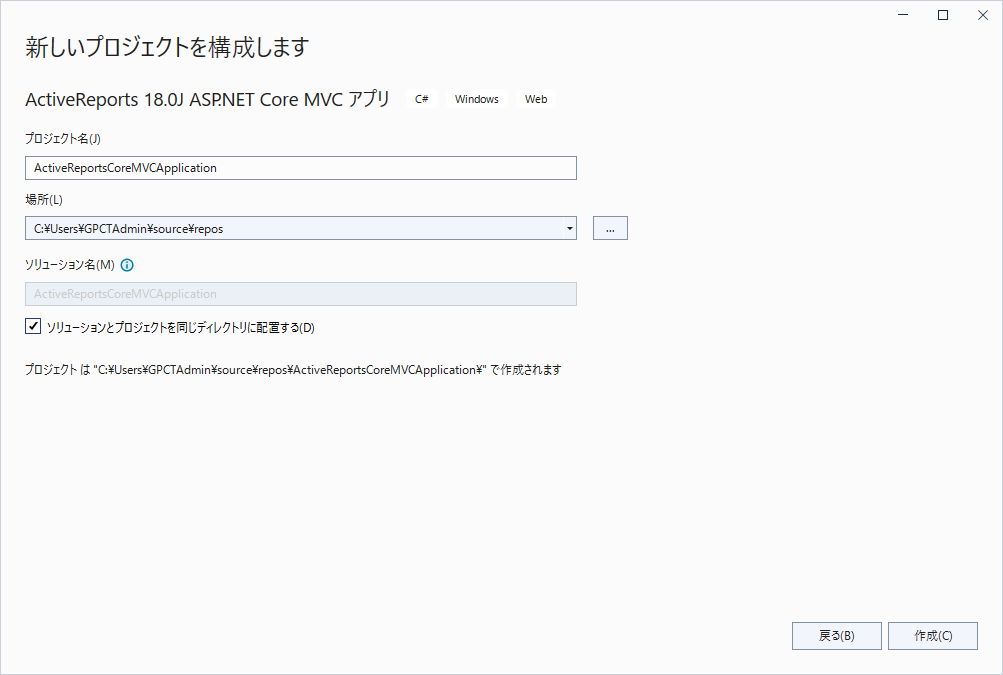Click the 場所(L) label
1003x675 pixels.
point(44,200)
